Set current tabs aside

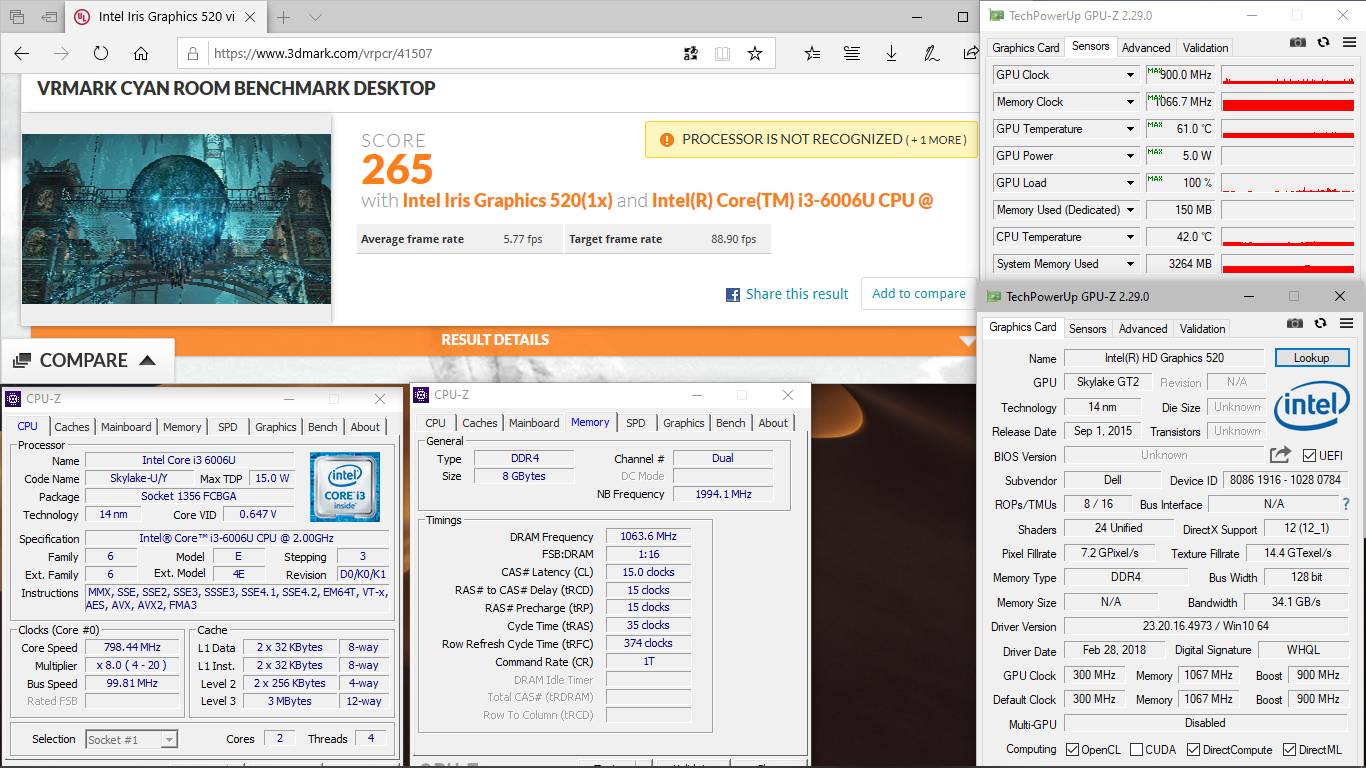49,17
